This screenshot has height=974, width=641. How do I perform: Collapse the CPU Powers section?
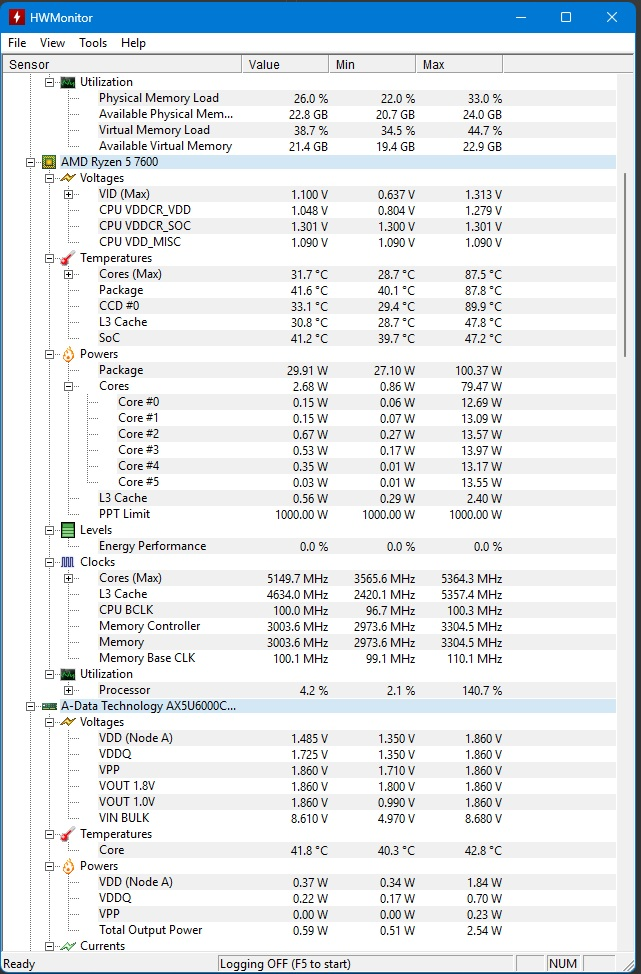49,355
